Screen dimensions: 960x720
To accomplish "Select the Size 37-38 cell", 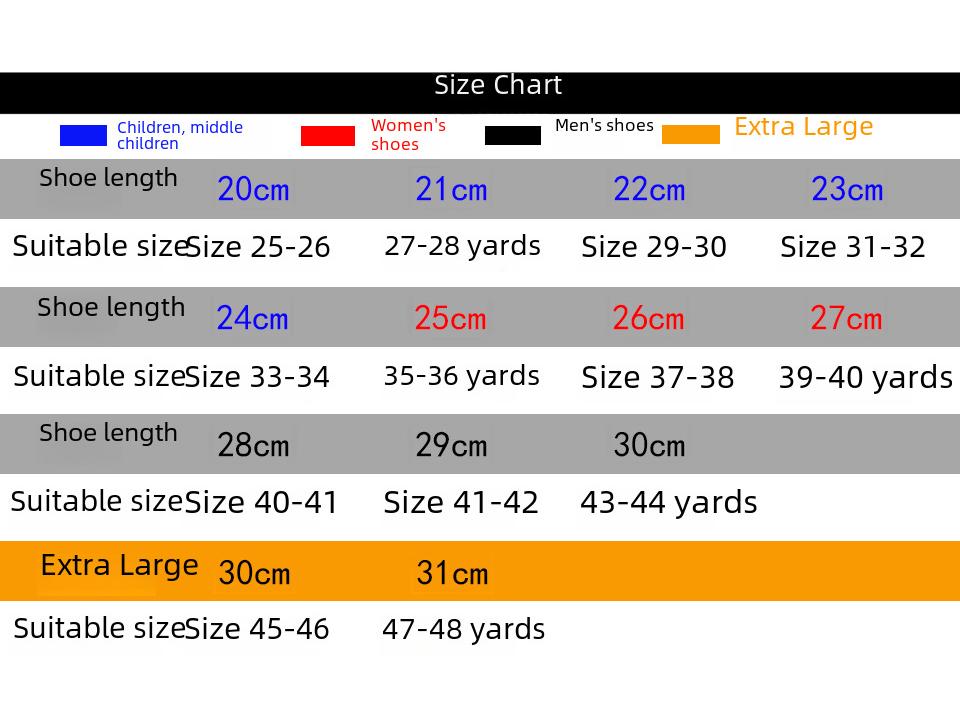I will [657, 378].
